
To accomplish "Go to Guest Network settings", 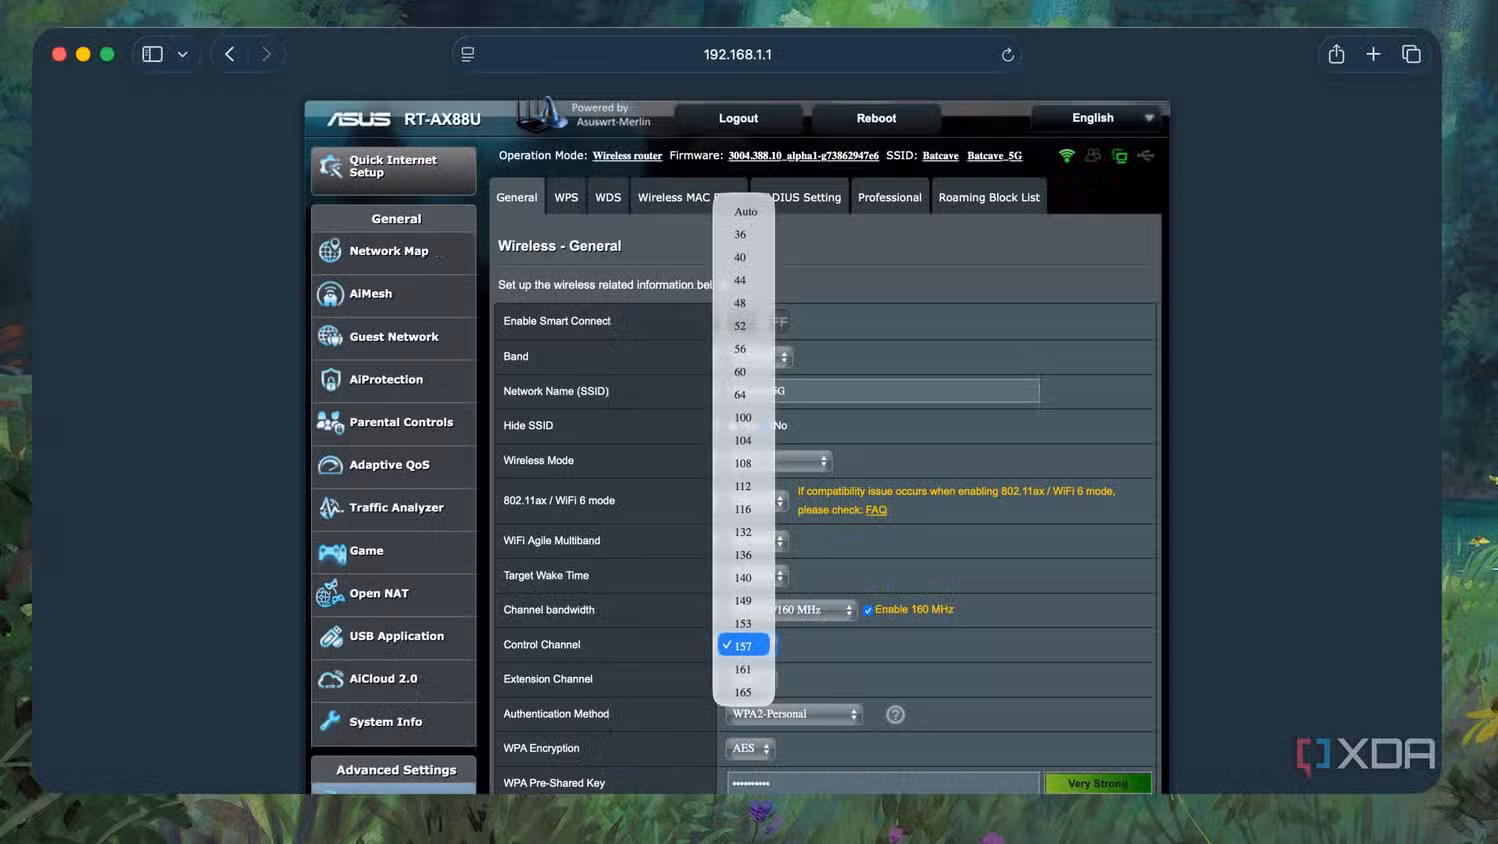I will pos(394,337).
